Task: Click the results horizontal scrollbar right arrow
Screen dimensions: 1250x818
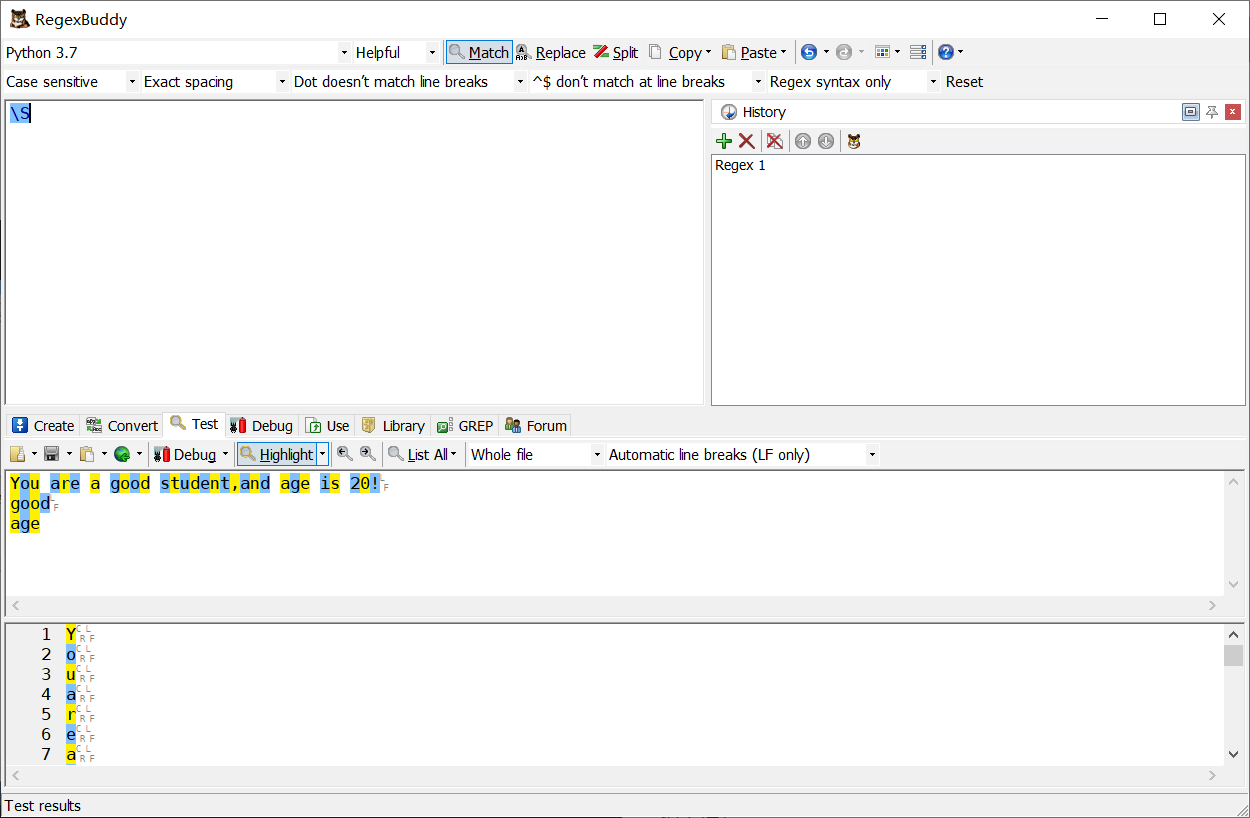Action: click(1213, 776)
